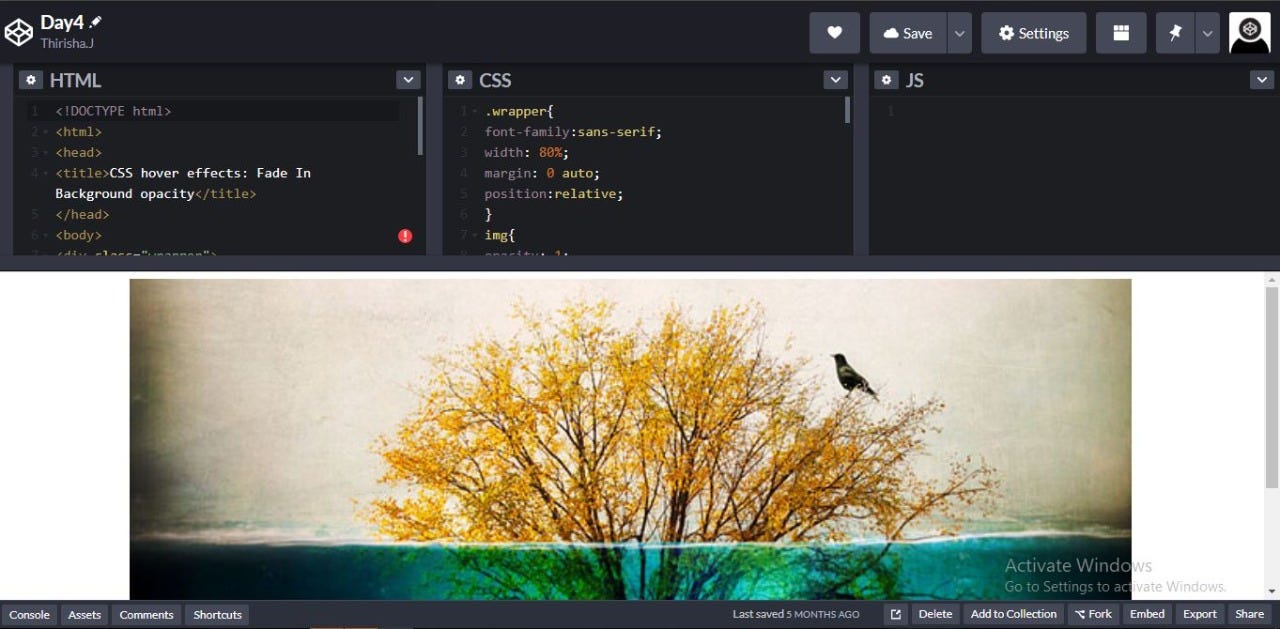Click the DOCTYPE html line
The height and width of the screenshot is (629, 1280).
pos(113,111)
